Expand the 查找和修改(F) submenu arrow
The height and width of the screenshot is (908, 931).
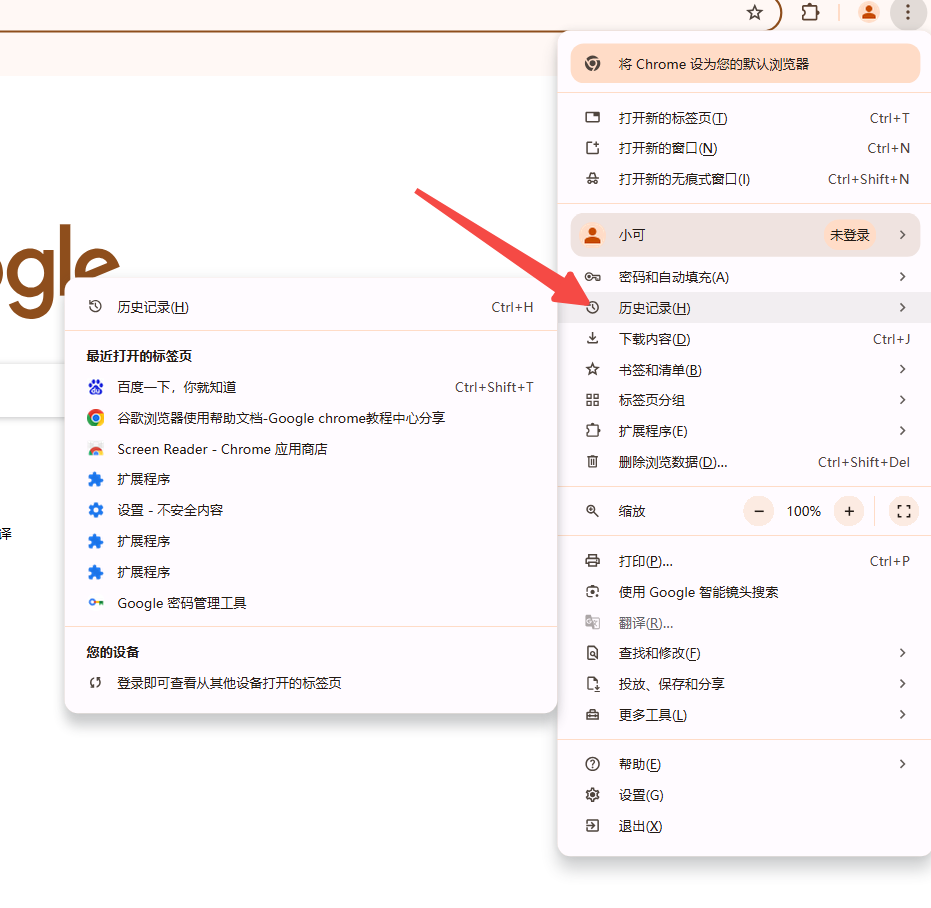[902, 653]
